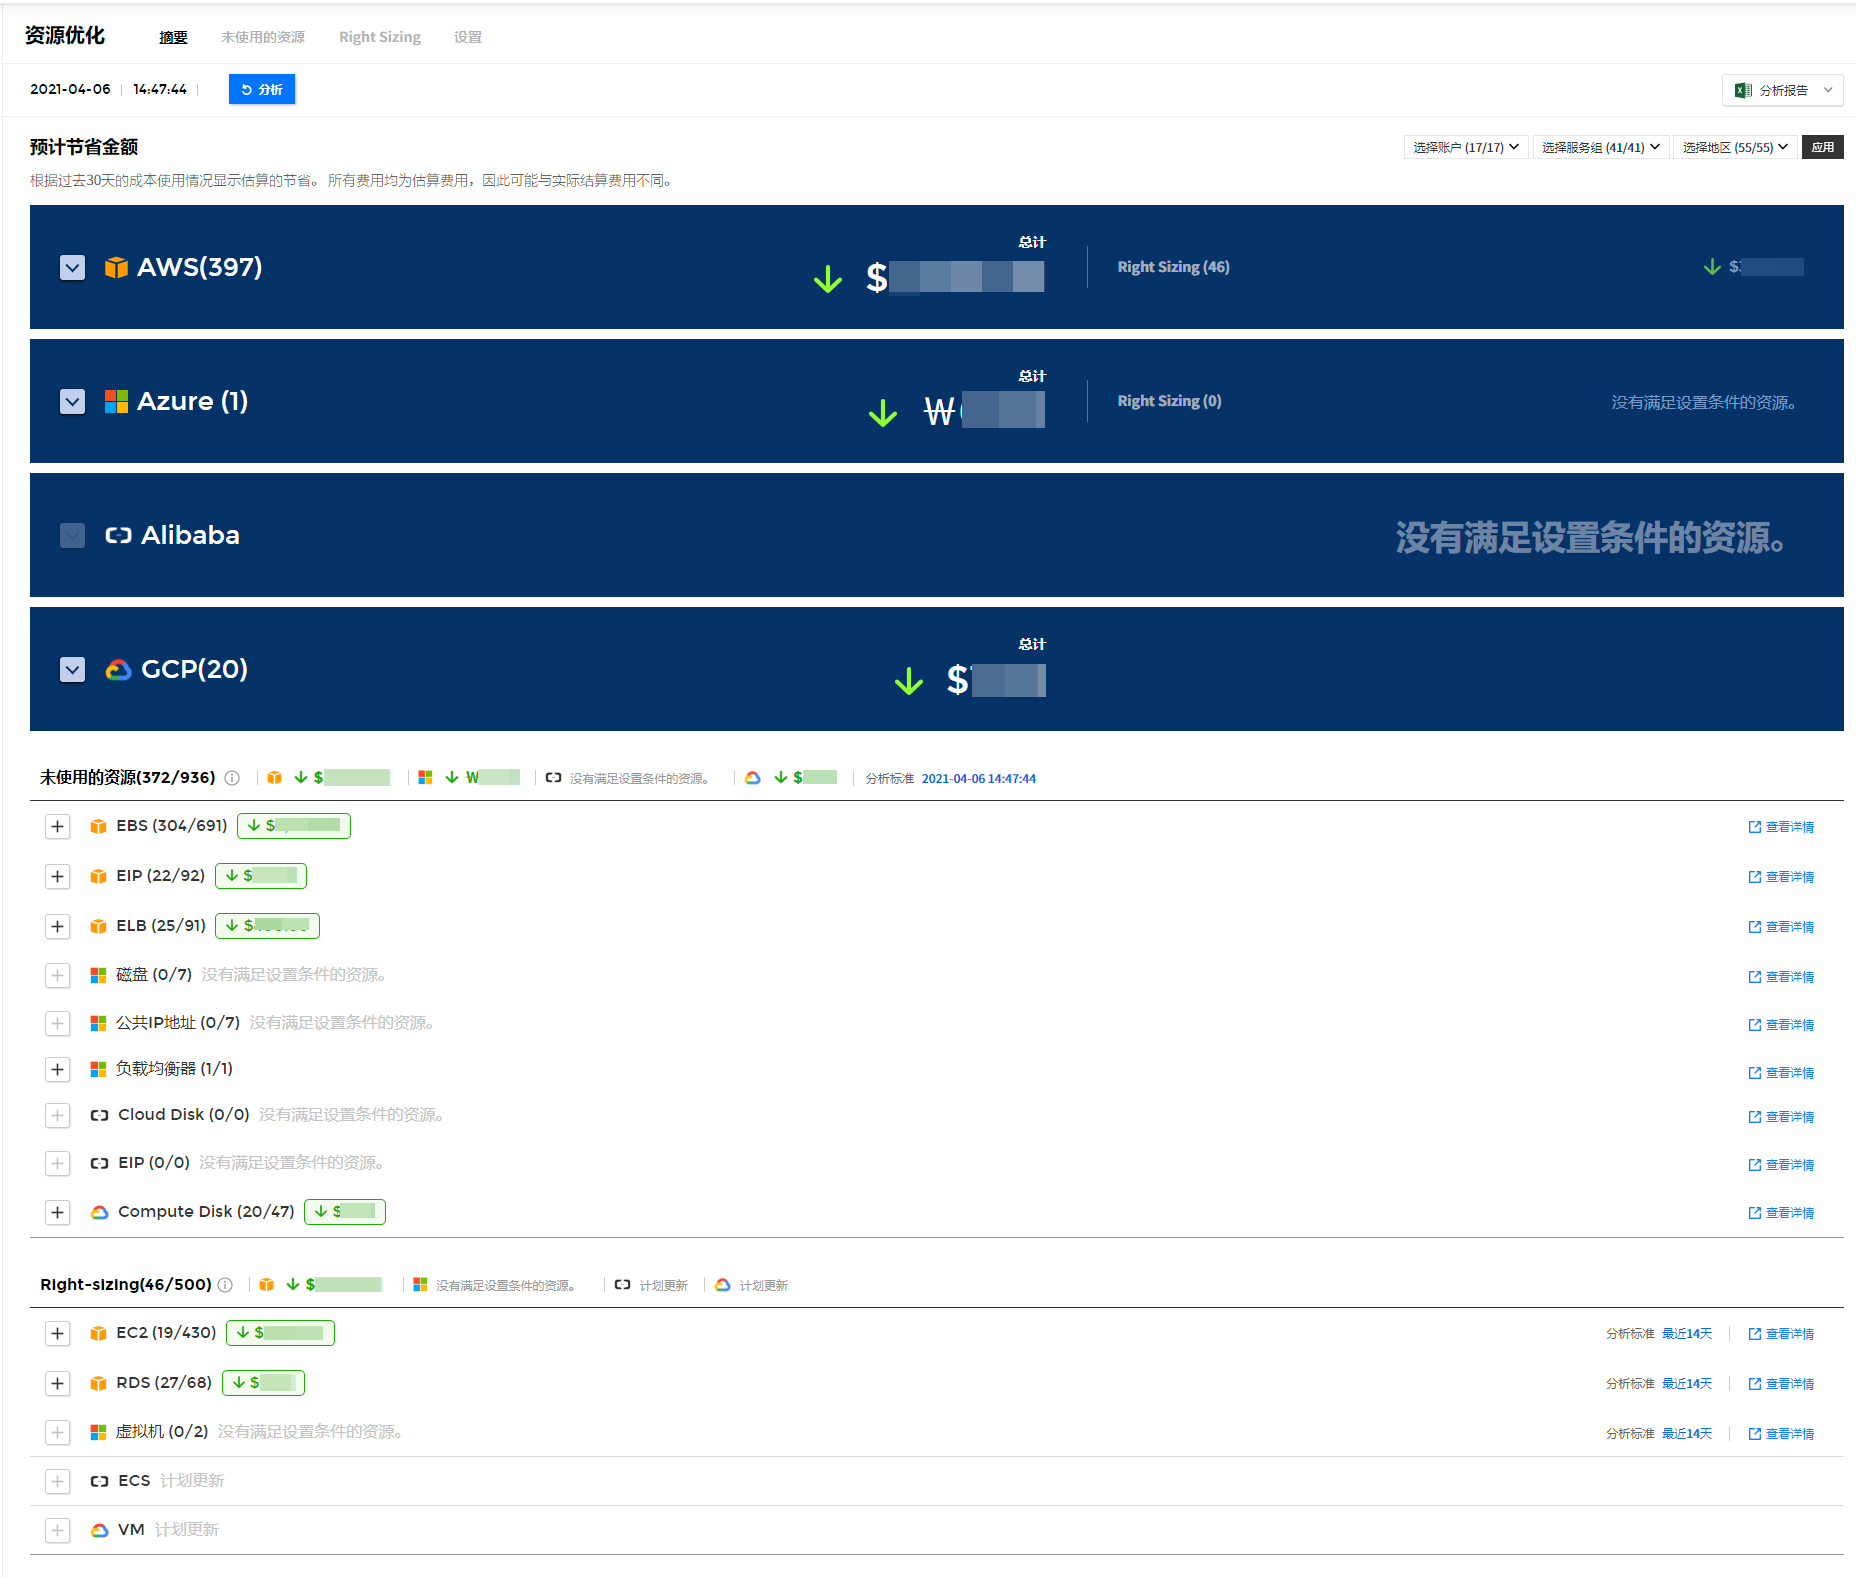Click the AWS cube icon in banner
This screenshot has height=1577, width=1856.
pos(116,268)
